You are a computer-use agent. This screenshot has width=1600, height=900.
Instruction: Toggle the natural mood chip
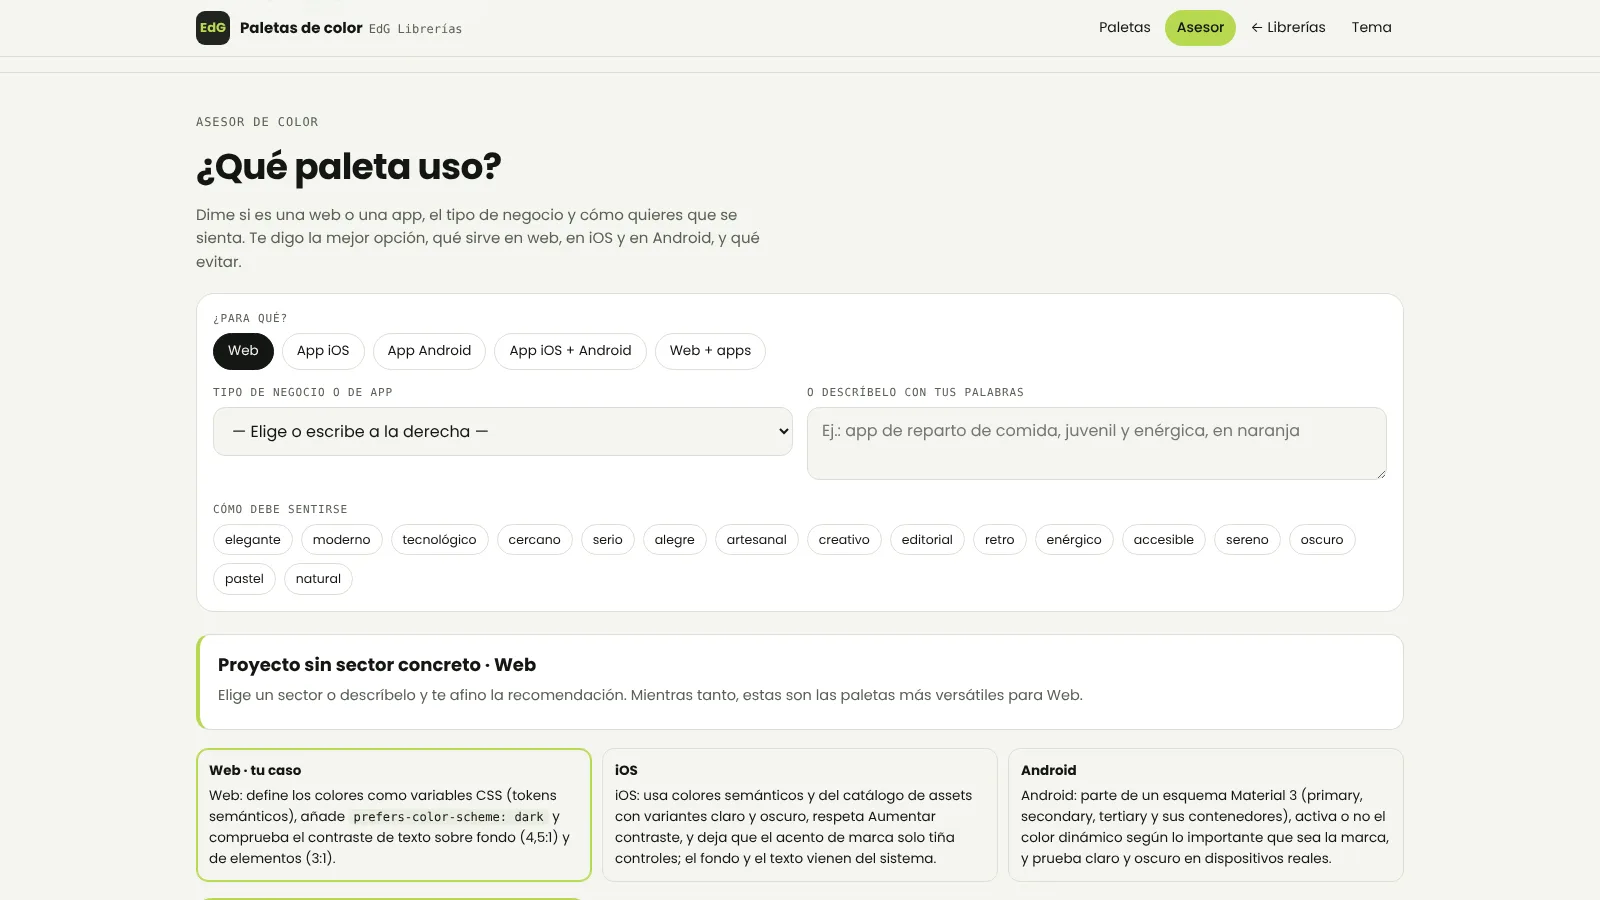point(318,579)
